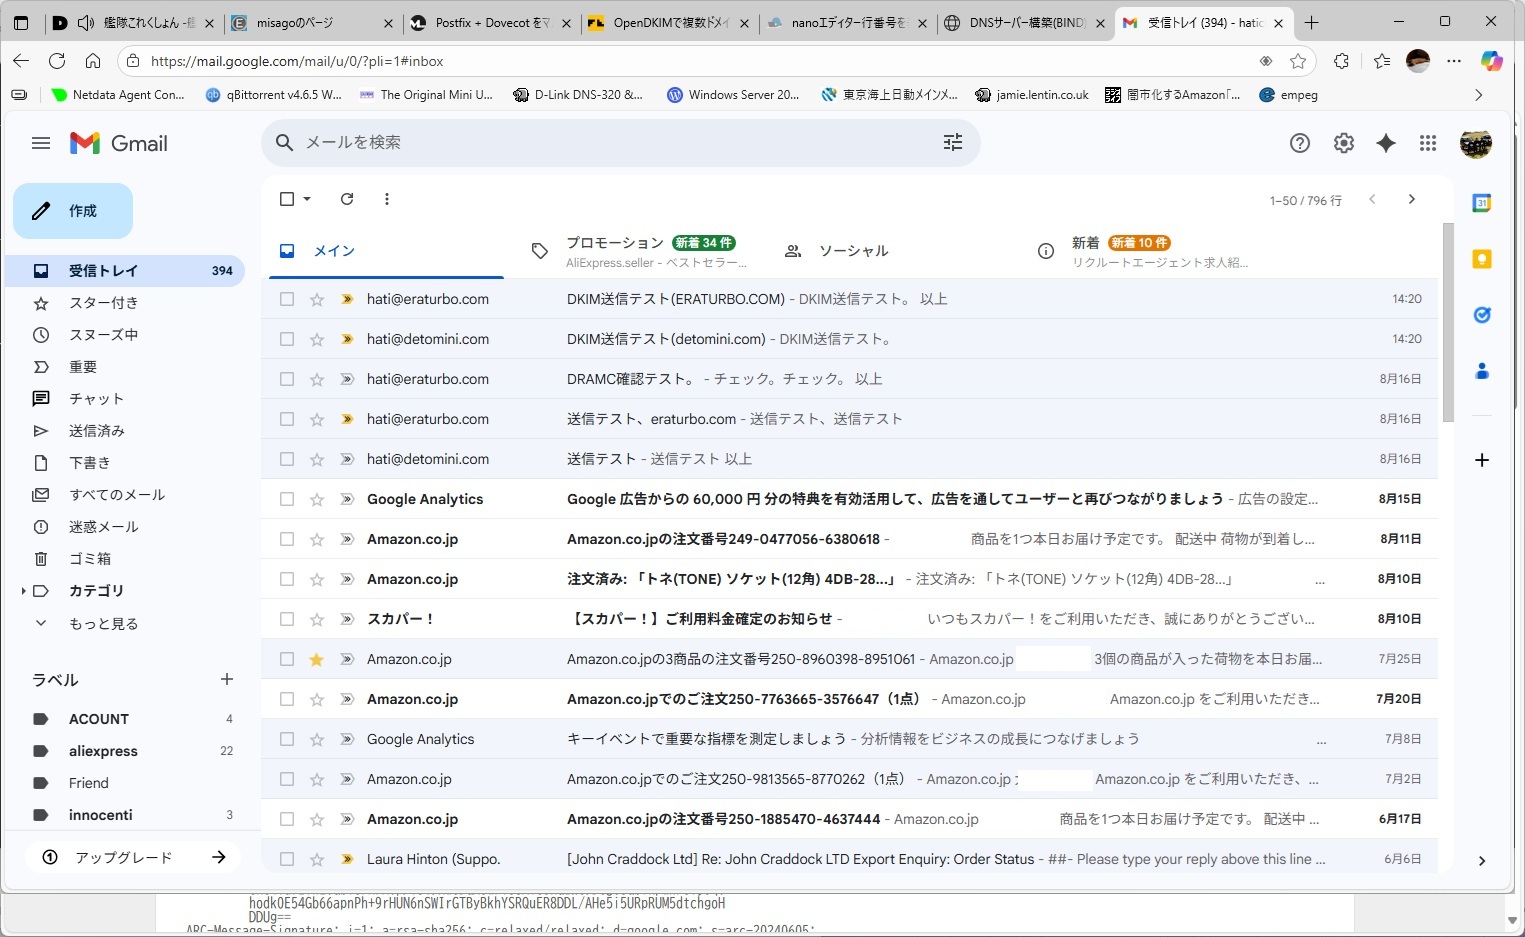Tick the select-all checkbox in the toolbar
1525x937 pixels.
coord(287,199)
